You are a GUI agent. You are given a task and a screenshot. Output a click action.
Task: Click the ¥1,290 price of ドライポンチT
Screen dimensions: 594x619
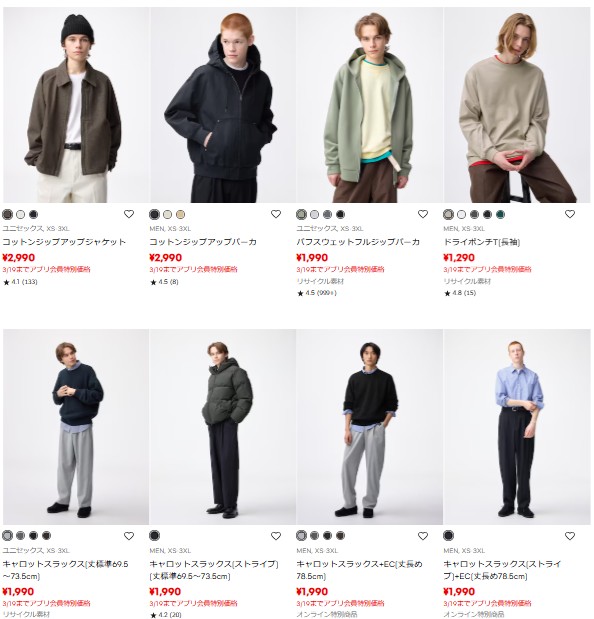(459, 258)
